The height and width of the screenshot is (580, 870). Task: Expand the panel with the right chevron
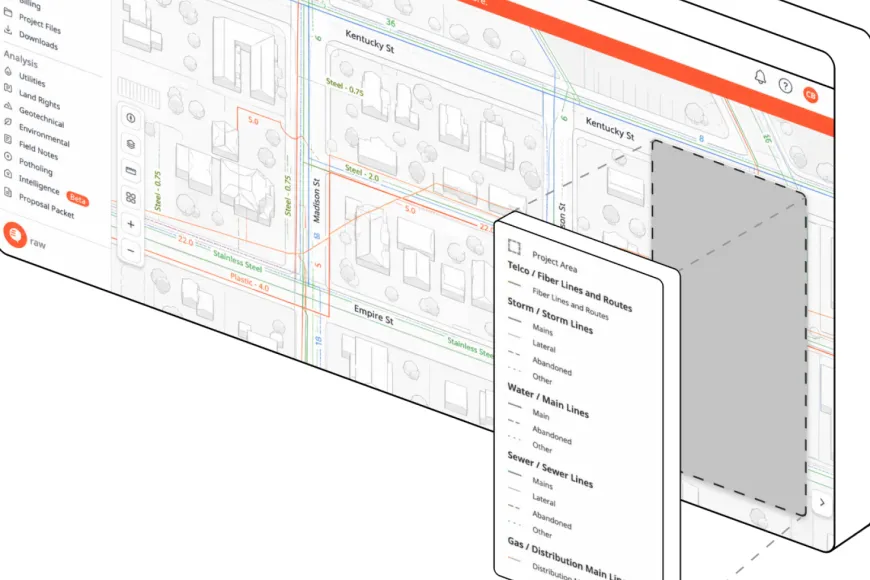(x=822, y=502)
